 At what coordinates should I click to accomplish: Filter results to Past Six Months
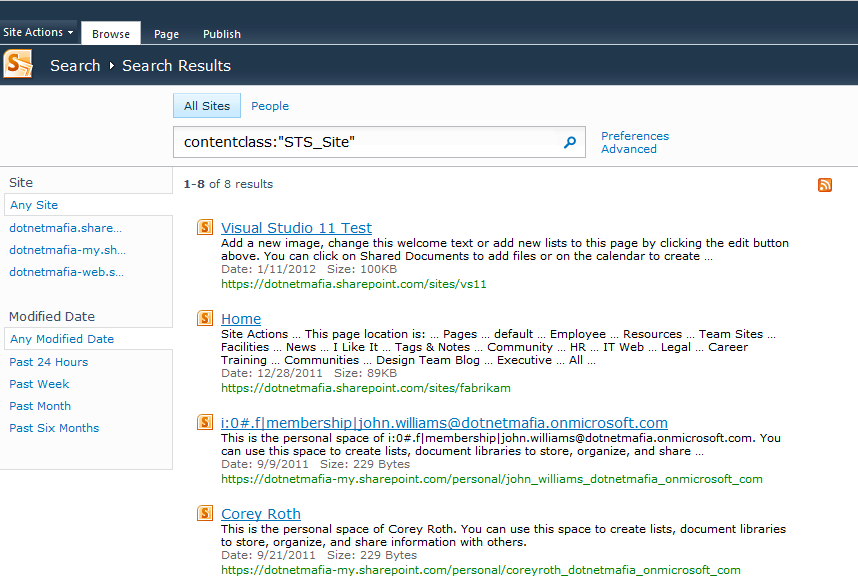(x=54, y=427)
